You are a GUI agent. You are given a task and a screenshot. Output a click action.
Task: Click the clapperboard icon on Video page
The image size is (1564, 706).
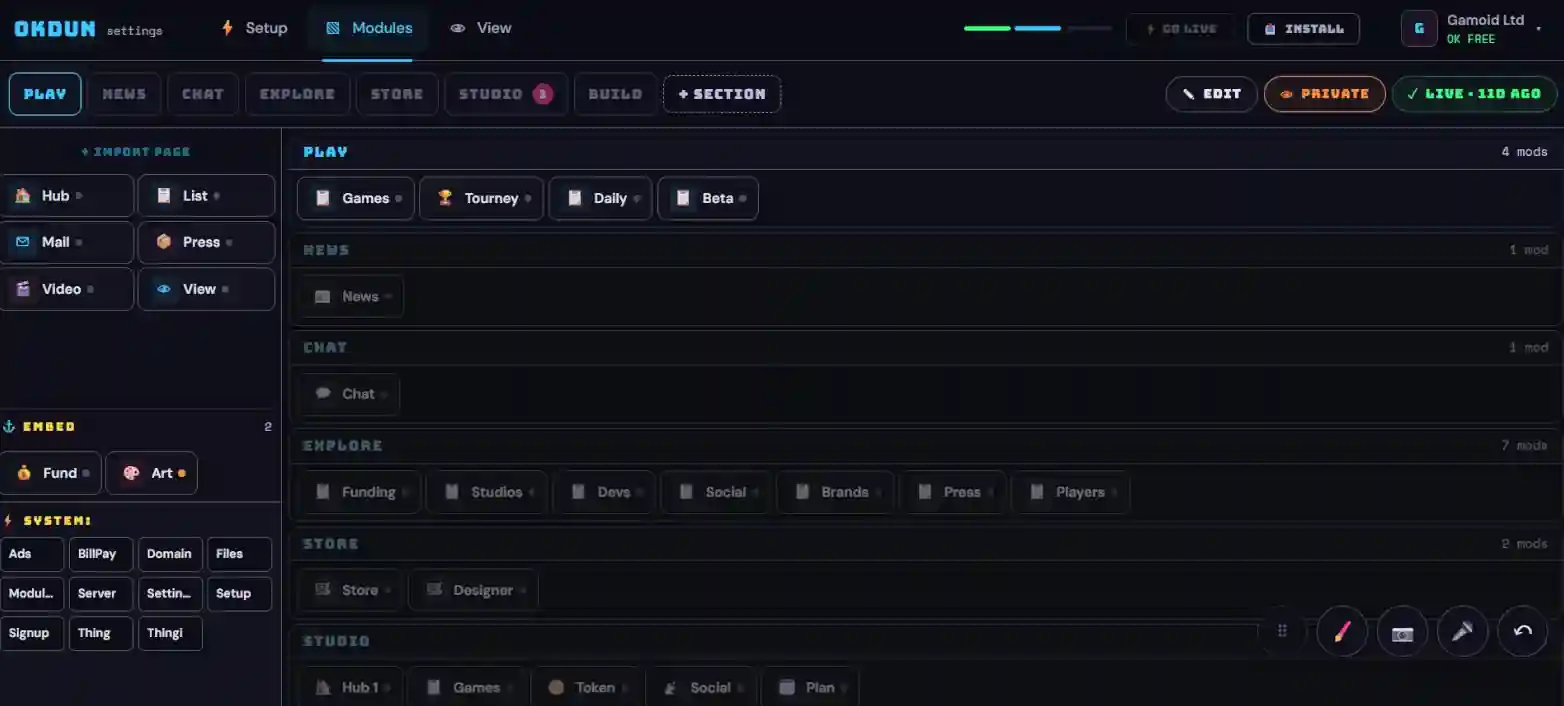tap(22, 289)
